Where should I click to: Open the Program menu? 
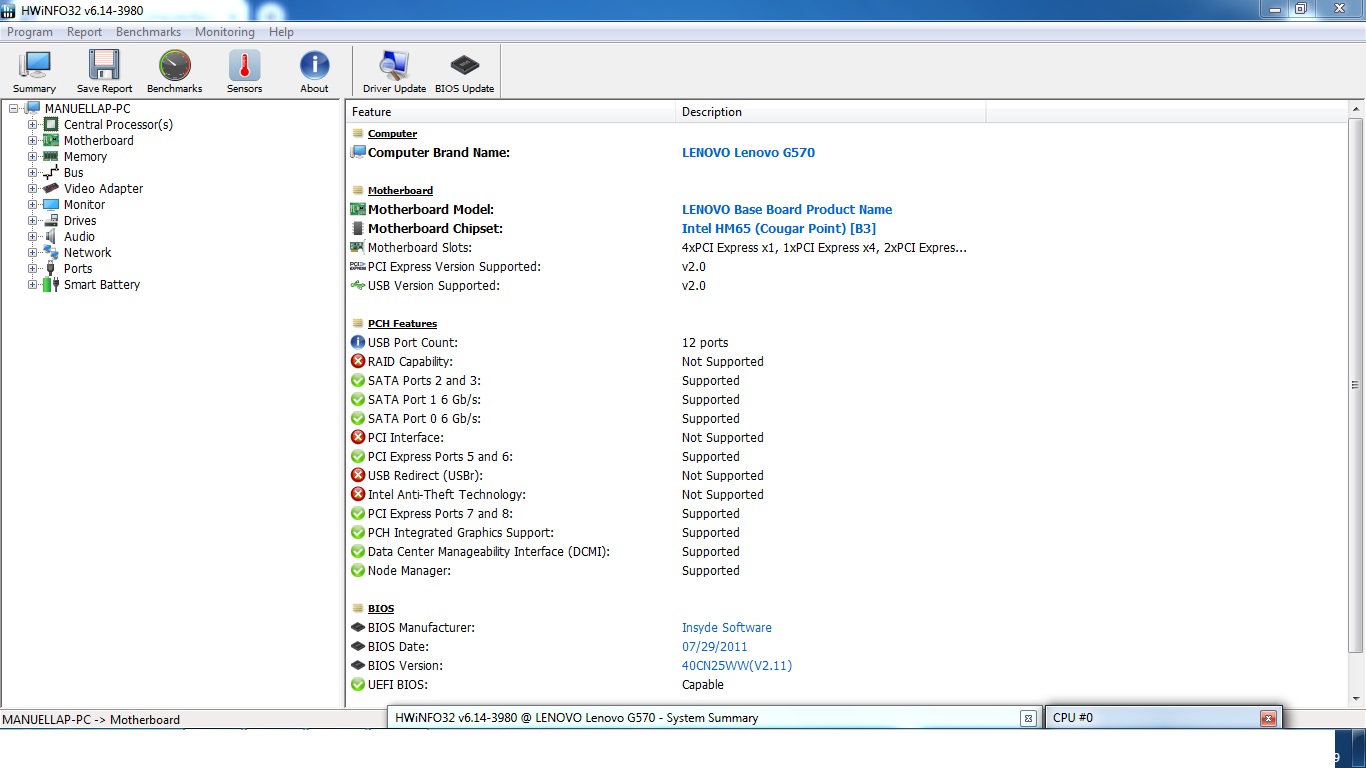30,32
